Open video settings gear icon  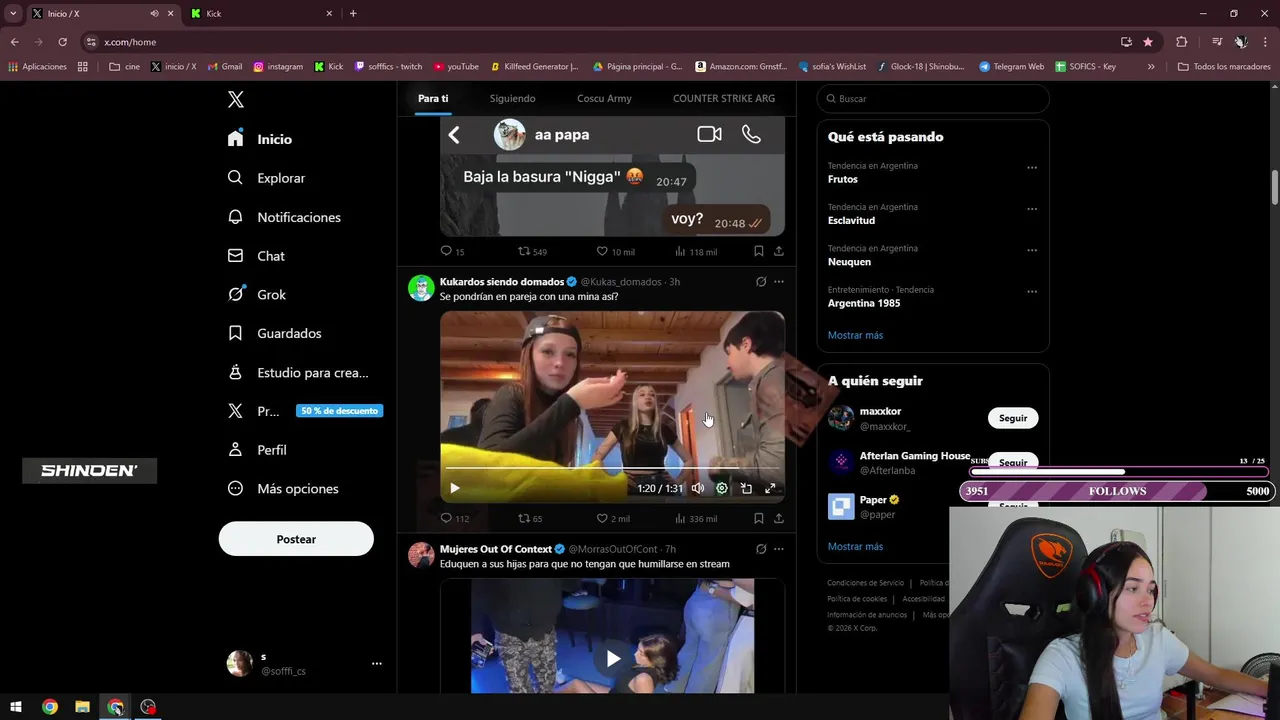click(722, 488)
